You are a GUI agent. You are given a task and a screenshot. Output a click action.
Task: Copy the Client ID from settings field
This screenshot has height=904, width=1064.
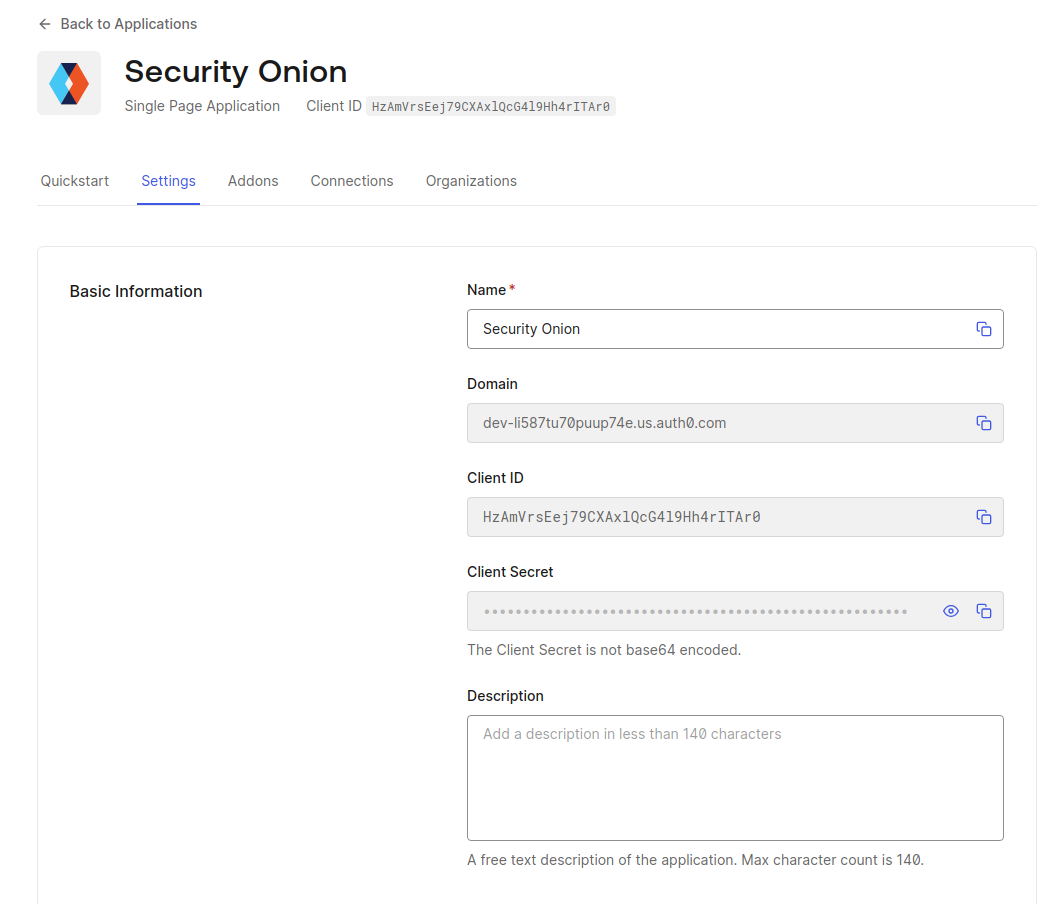point(984,517)
